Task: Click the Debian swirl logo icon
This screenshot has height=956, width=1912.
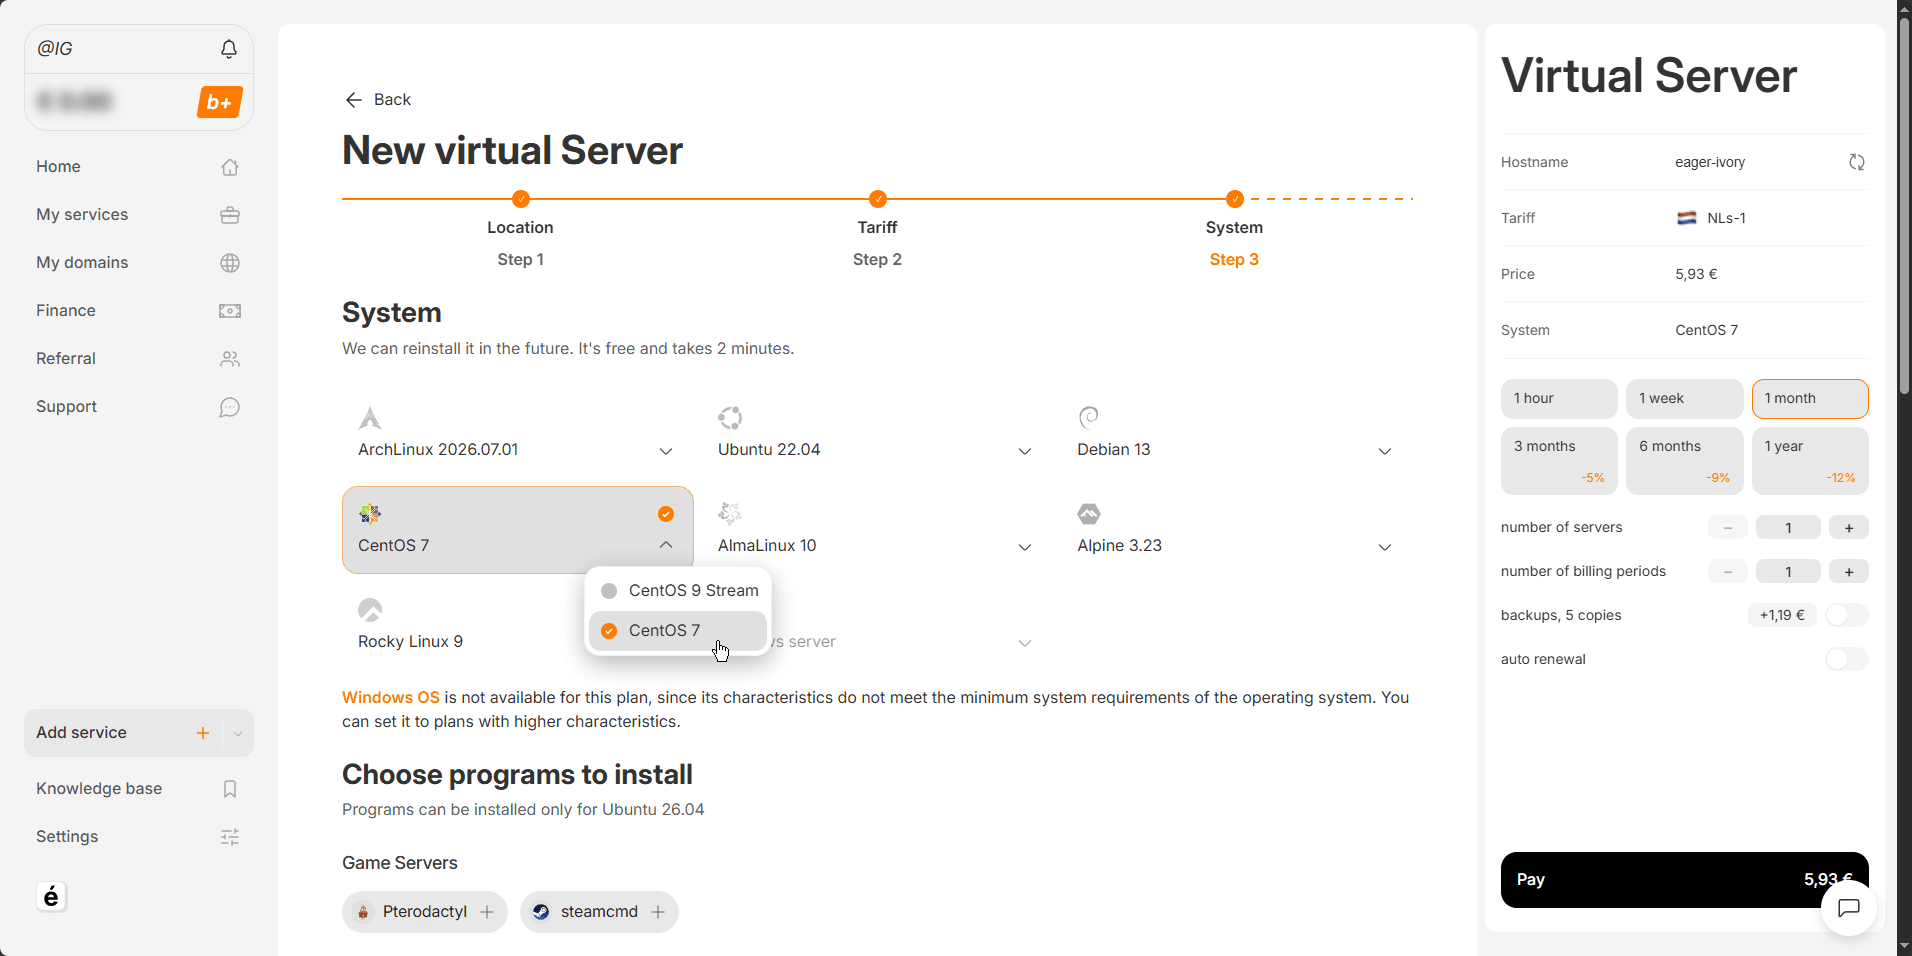Action: point(1089,417)
